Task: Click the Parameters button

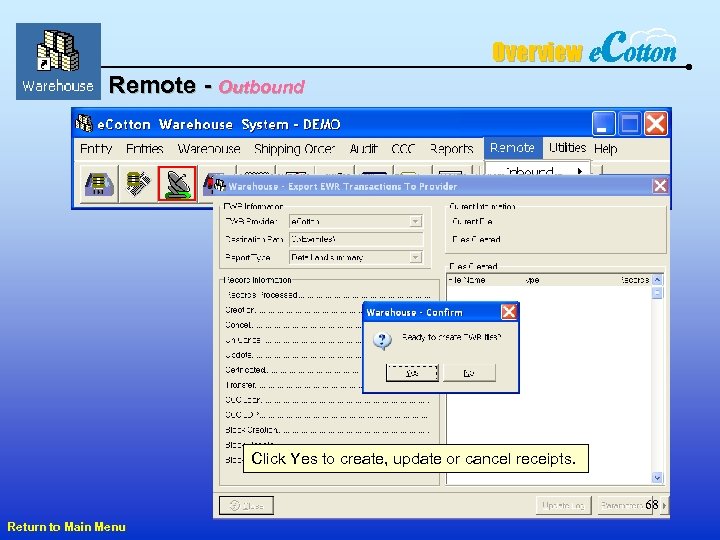Action: [625, 506]
